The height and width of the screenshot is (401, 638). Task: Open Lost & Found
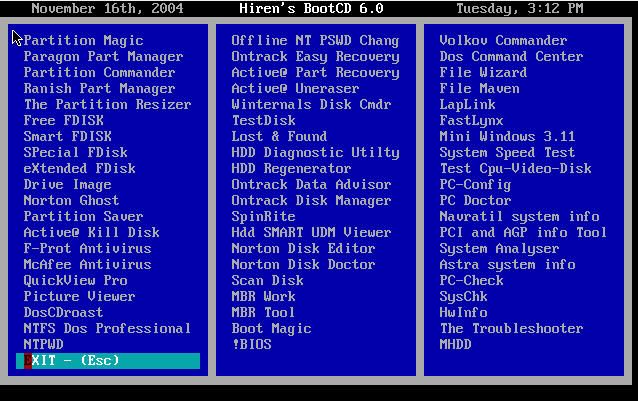(279, 136)
